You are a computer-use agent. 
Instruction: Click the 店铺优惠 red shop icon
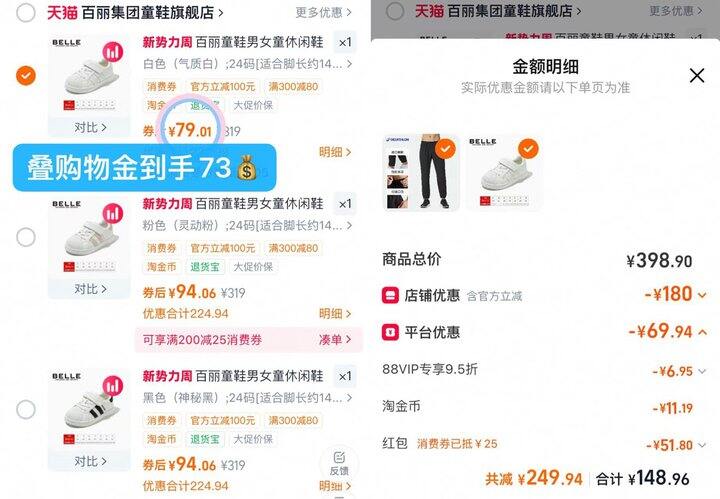pos(390,295)
